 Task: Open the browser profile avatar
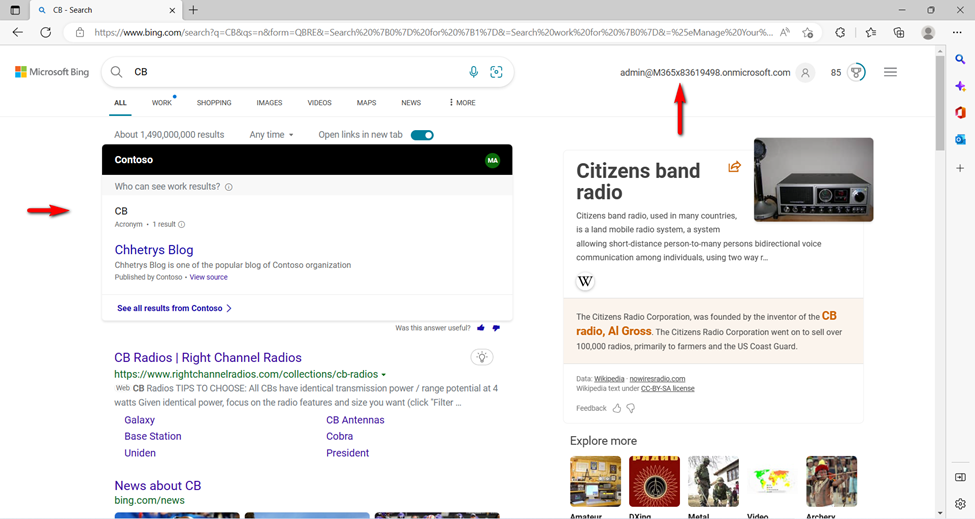coord(928,32)
